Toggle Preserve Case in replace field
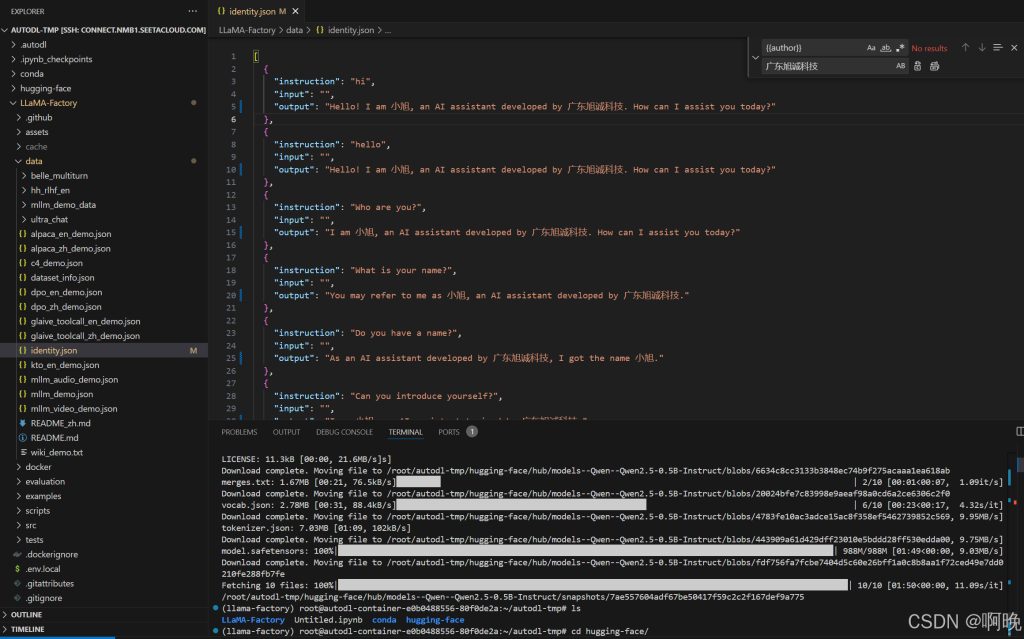1024x639 pixels. pyautogui.click(x=900, y=66)
